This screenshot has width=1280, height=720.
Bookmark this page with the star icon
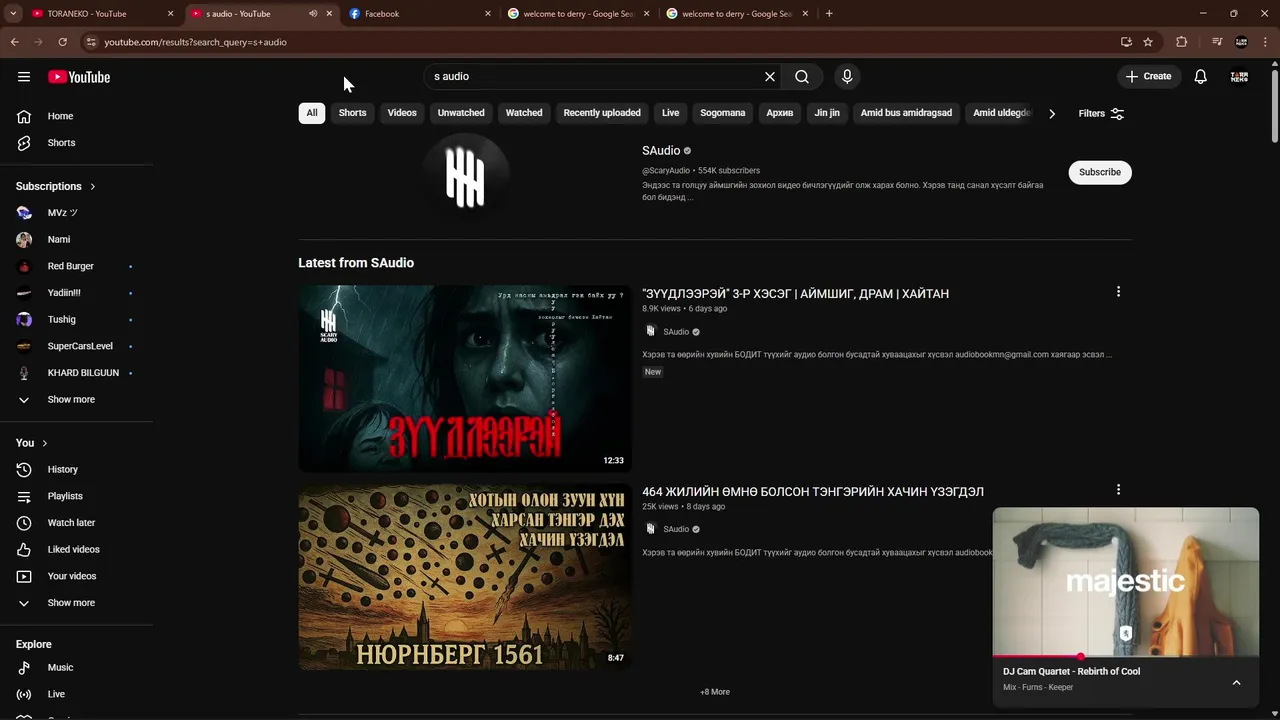pos(1148,42)
